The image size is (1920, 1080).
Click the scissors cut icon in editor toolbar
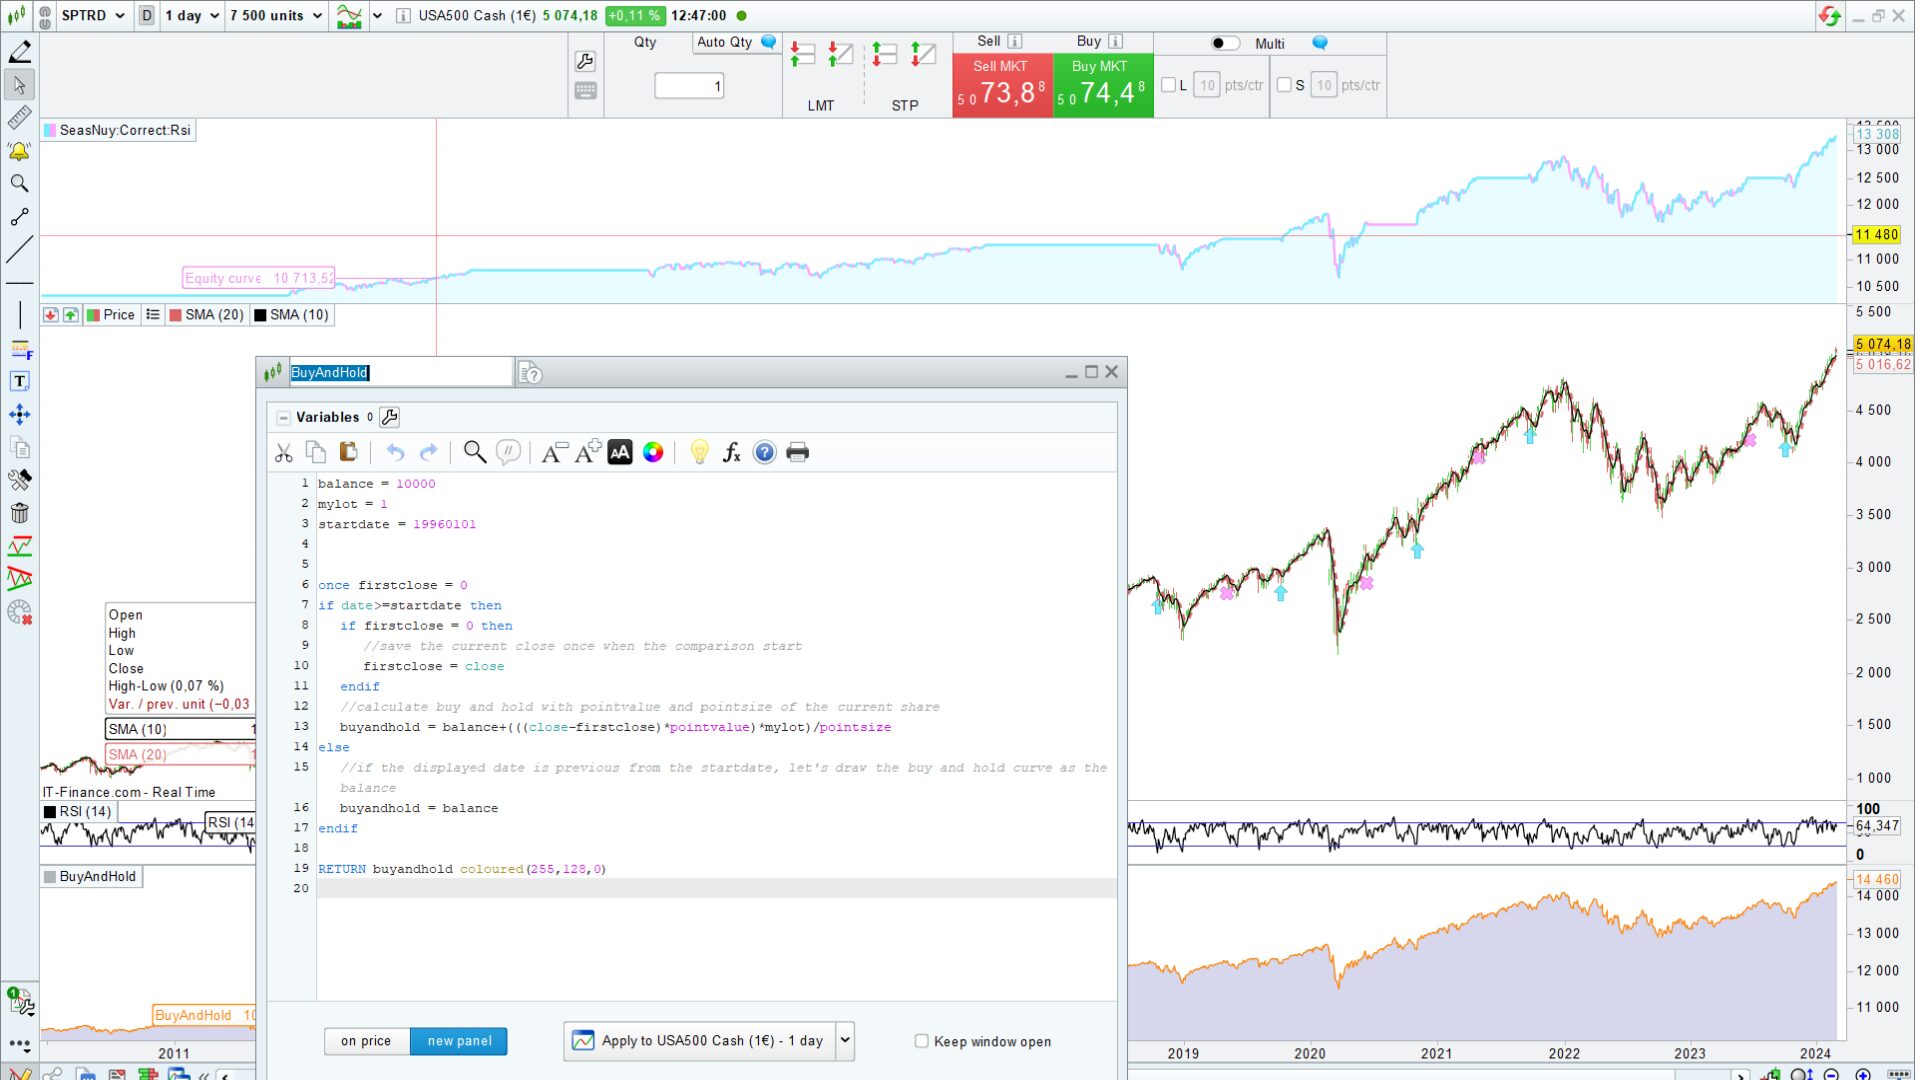tap(284, 453)
